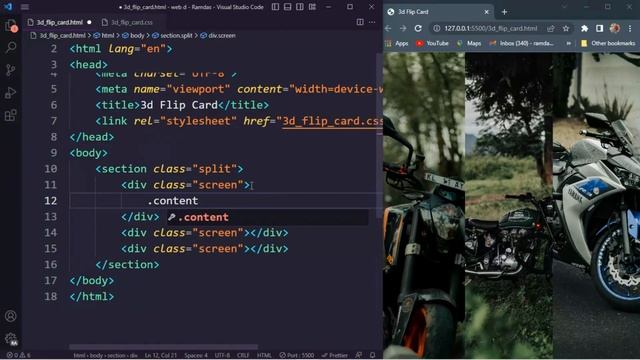The height and width of the screenshot is (360, 640).
Task: Open the Maps bookmark
Action: [469, 43]
